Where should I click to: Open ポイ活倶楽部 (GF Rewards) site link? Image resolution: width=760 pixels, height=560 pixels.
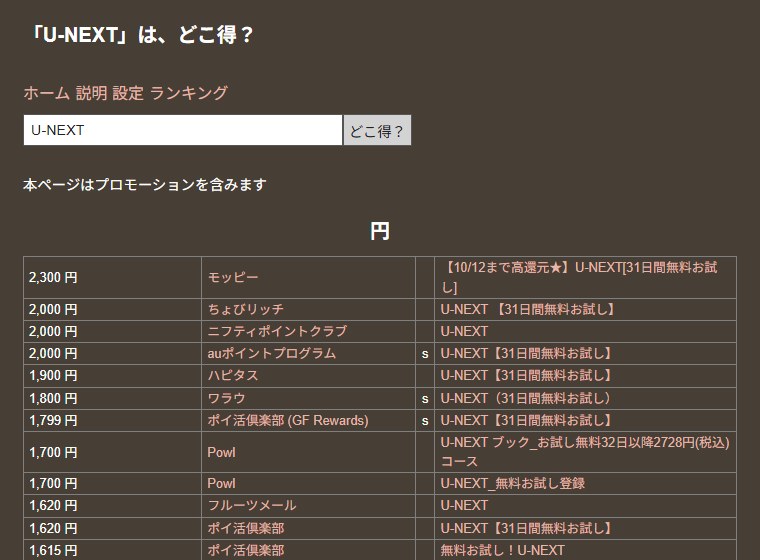coord(288,420)
